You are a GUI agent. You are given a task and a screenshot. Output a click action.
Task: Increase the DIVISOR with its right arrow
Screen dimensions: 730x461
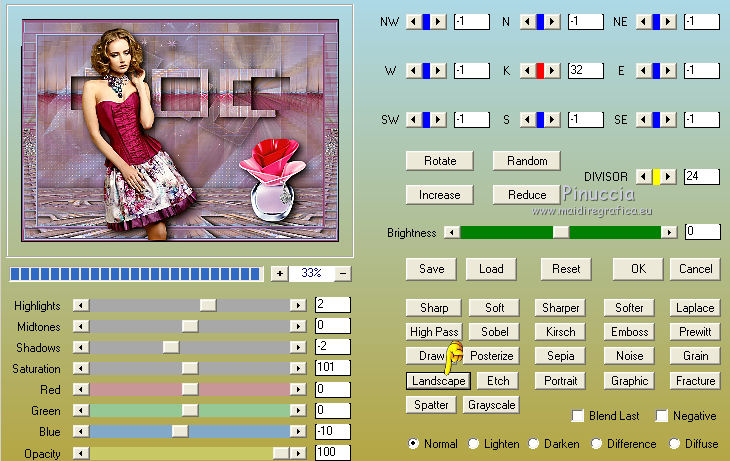pos(669,176)
